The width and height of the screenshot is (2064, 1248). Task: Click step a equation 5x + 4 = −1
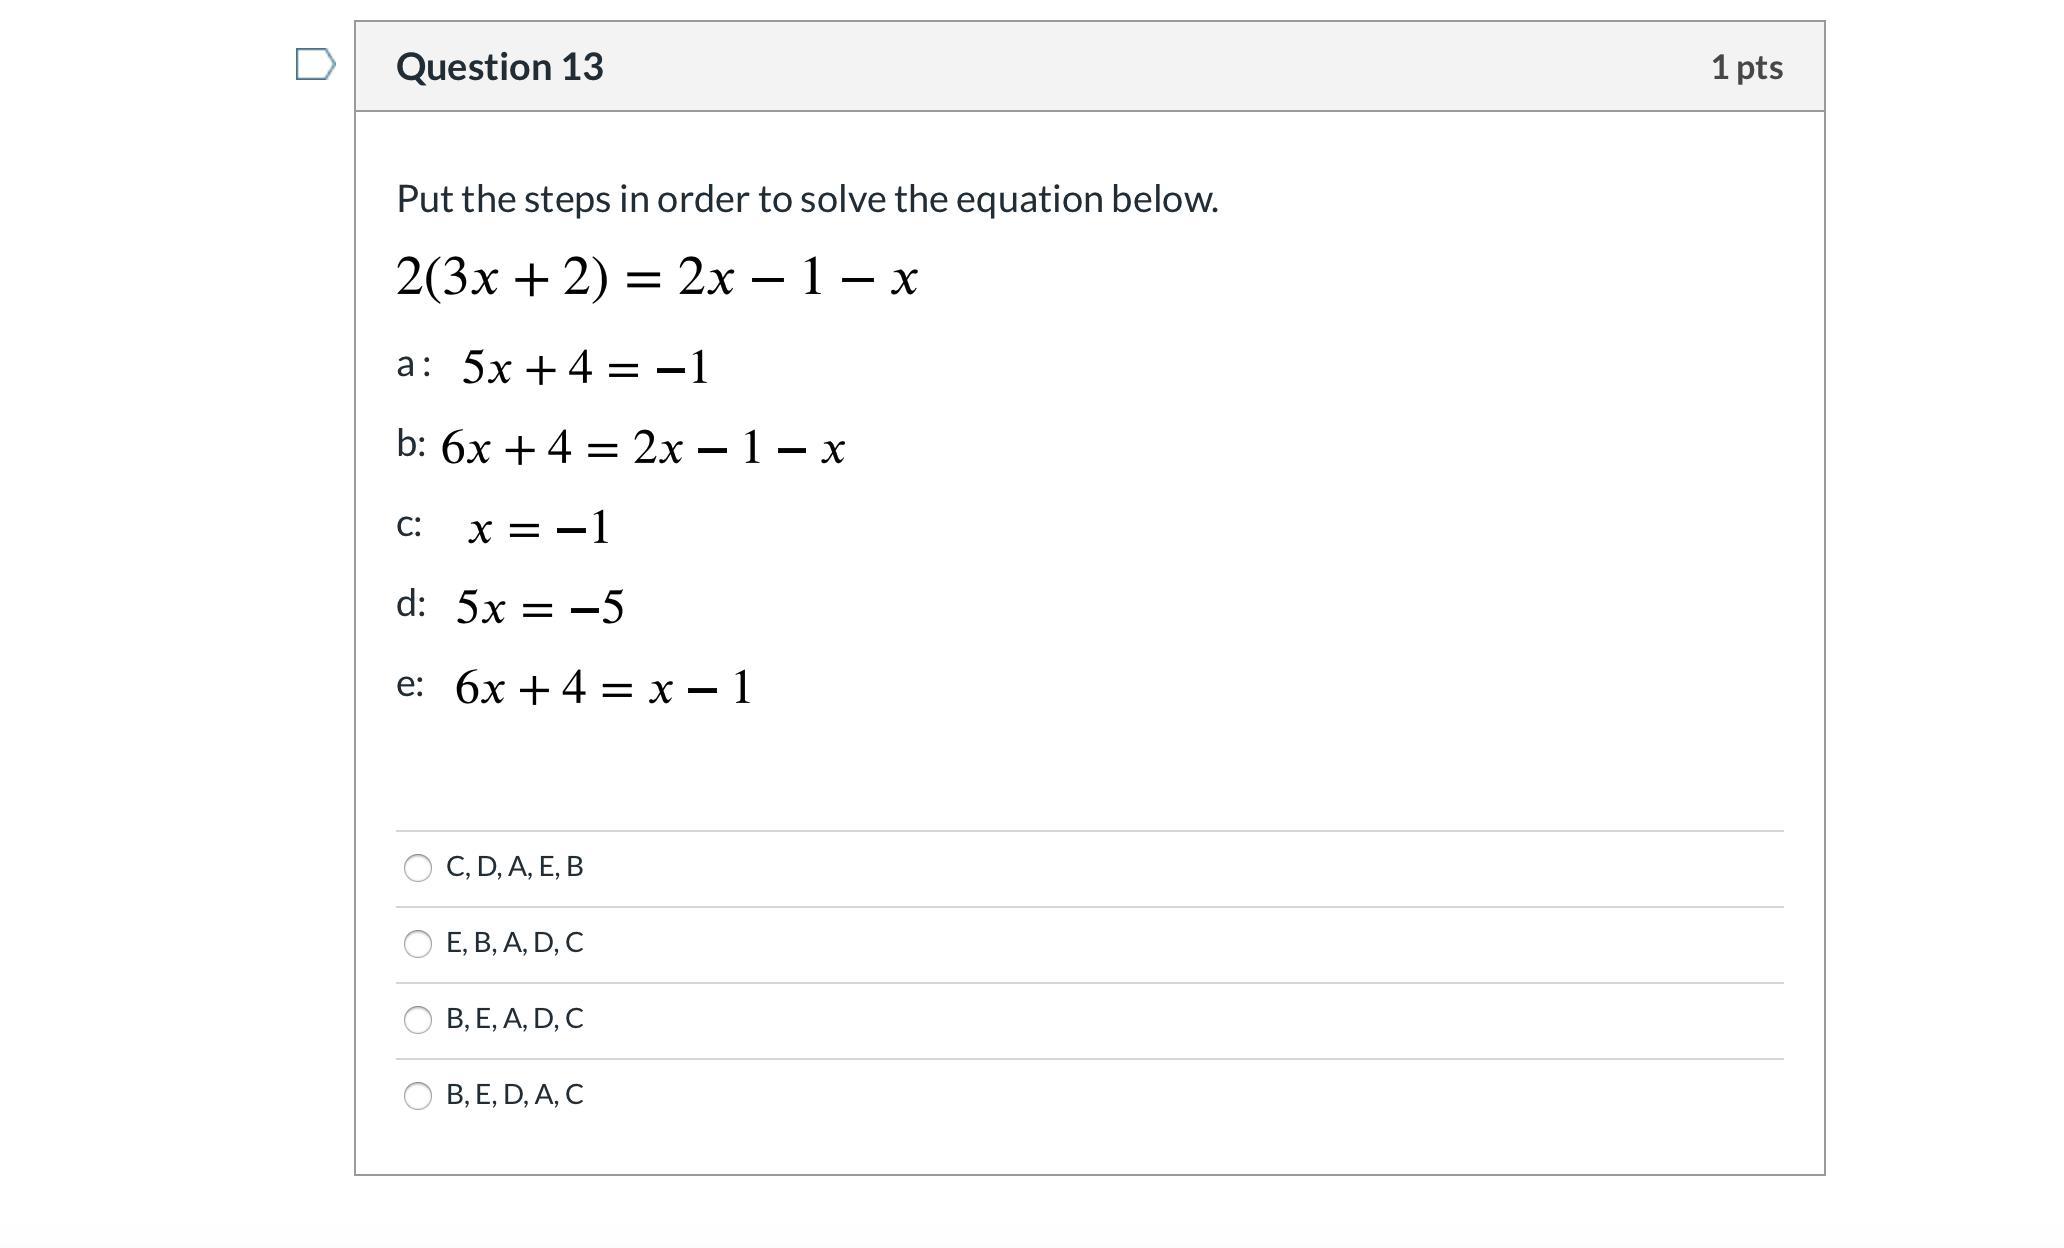pyautogui.click(x=585, y=367)
